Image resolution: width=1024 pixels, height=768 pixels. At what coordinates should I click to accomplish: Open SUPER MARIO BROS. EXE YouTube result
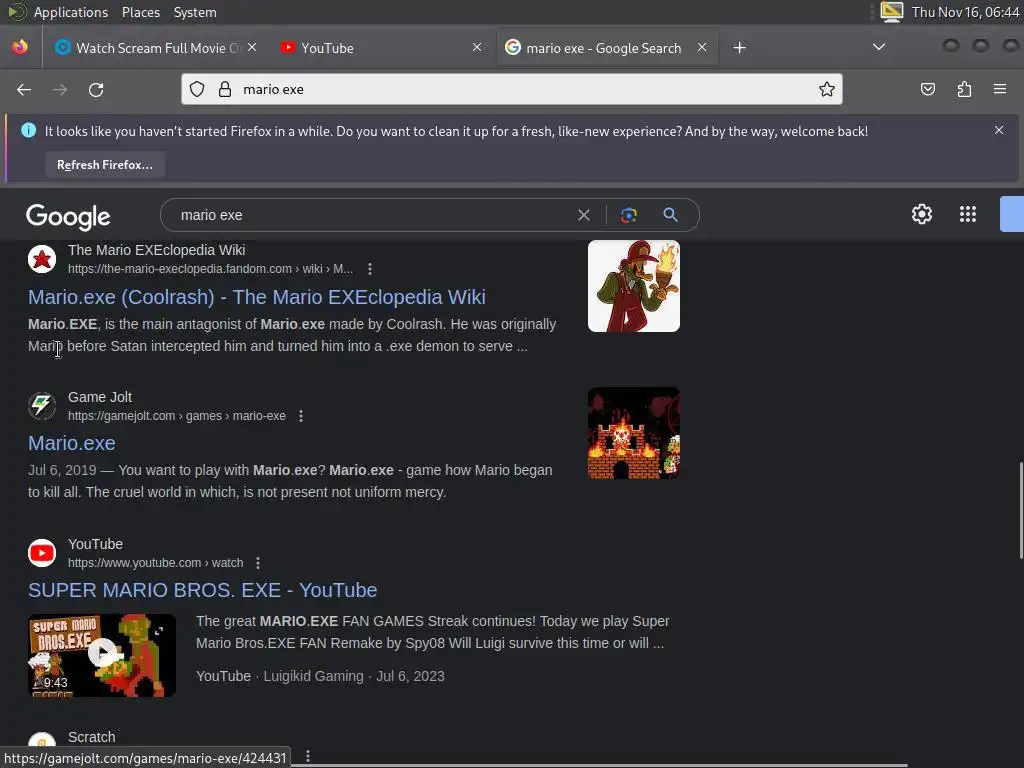pyautogui.click(x=202, y=590)
